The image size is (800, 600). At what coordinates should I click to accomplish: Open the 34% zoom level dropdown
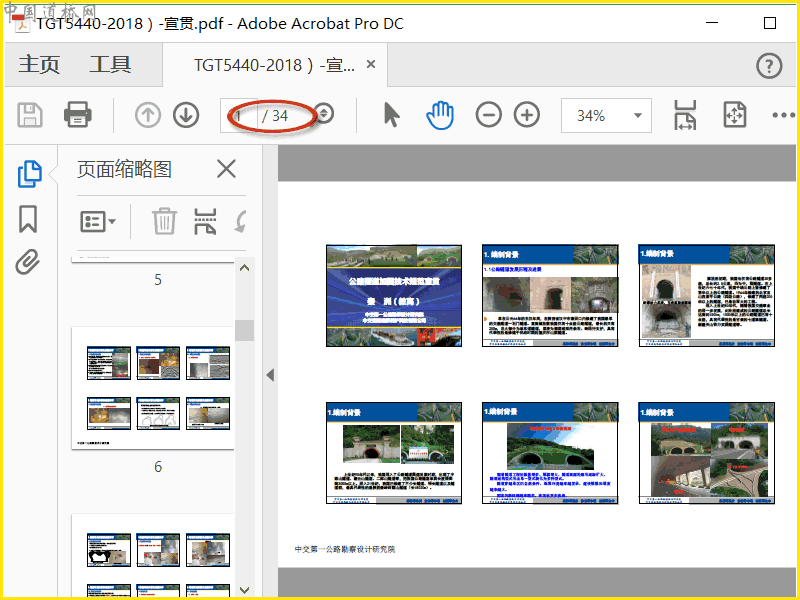606,115
